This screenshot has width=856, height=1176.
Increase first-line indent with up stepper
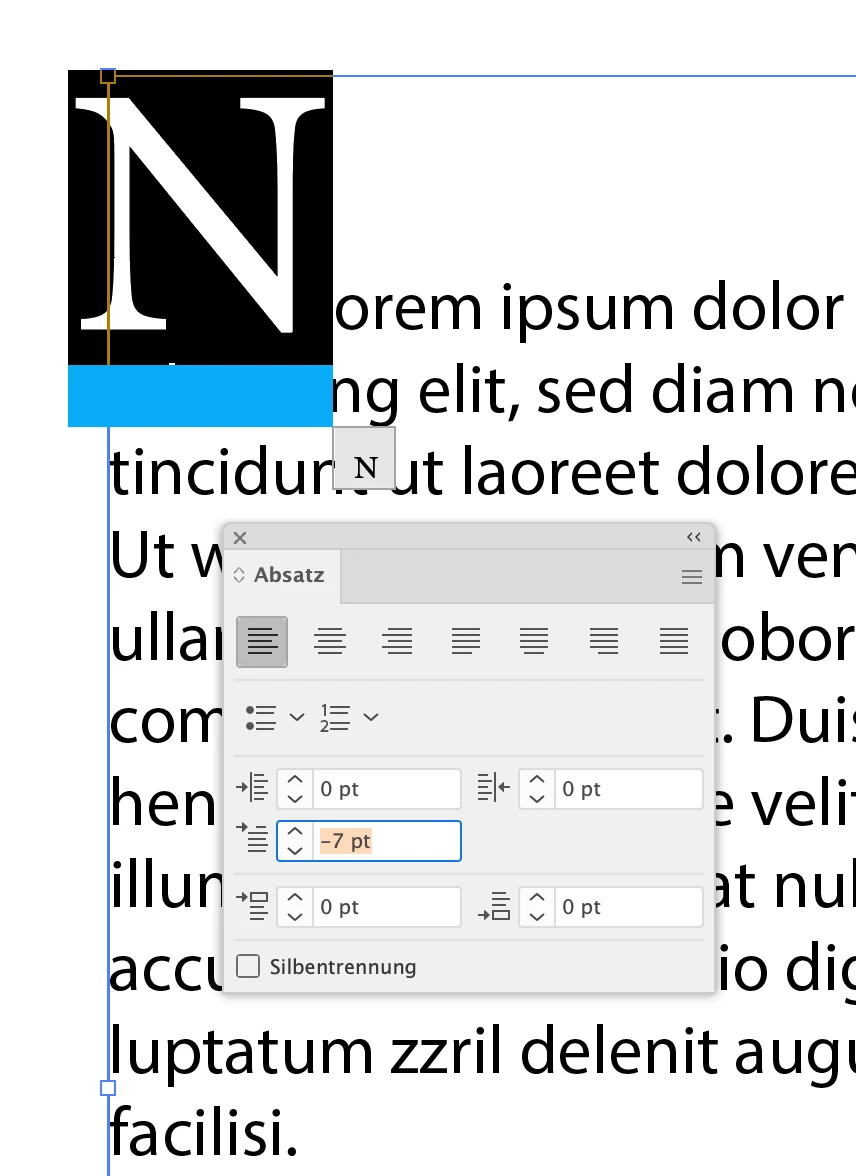tap(296, 831)
